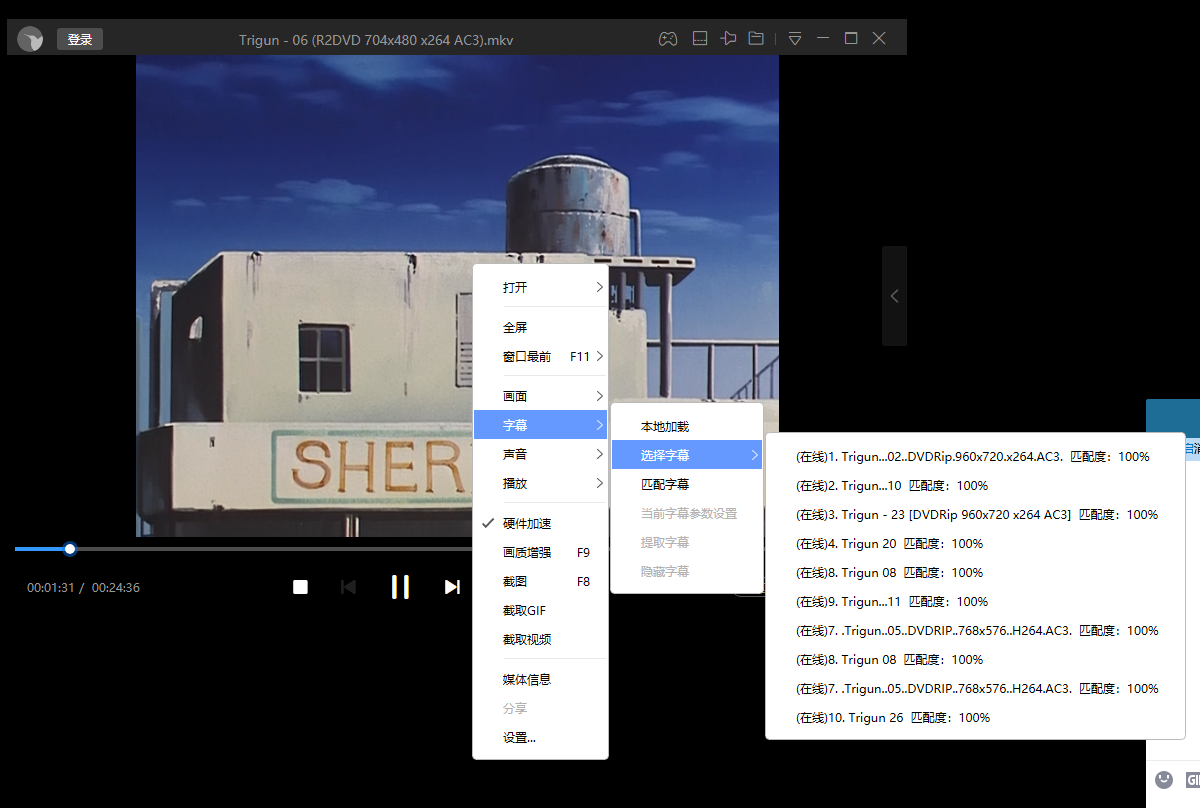Click the mini-mode square icon in title bar
The width and height of the screenshot is (1200, 808).
coord(700,39)
